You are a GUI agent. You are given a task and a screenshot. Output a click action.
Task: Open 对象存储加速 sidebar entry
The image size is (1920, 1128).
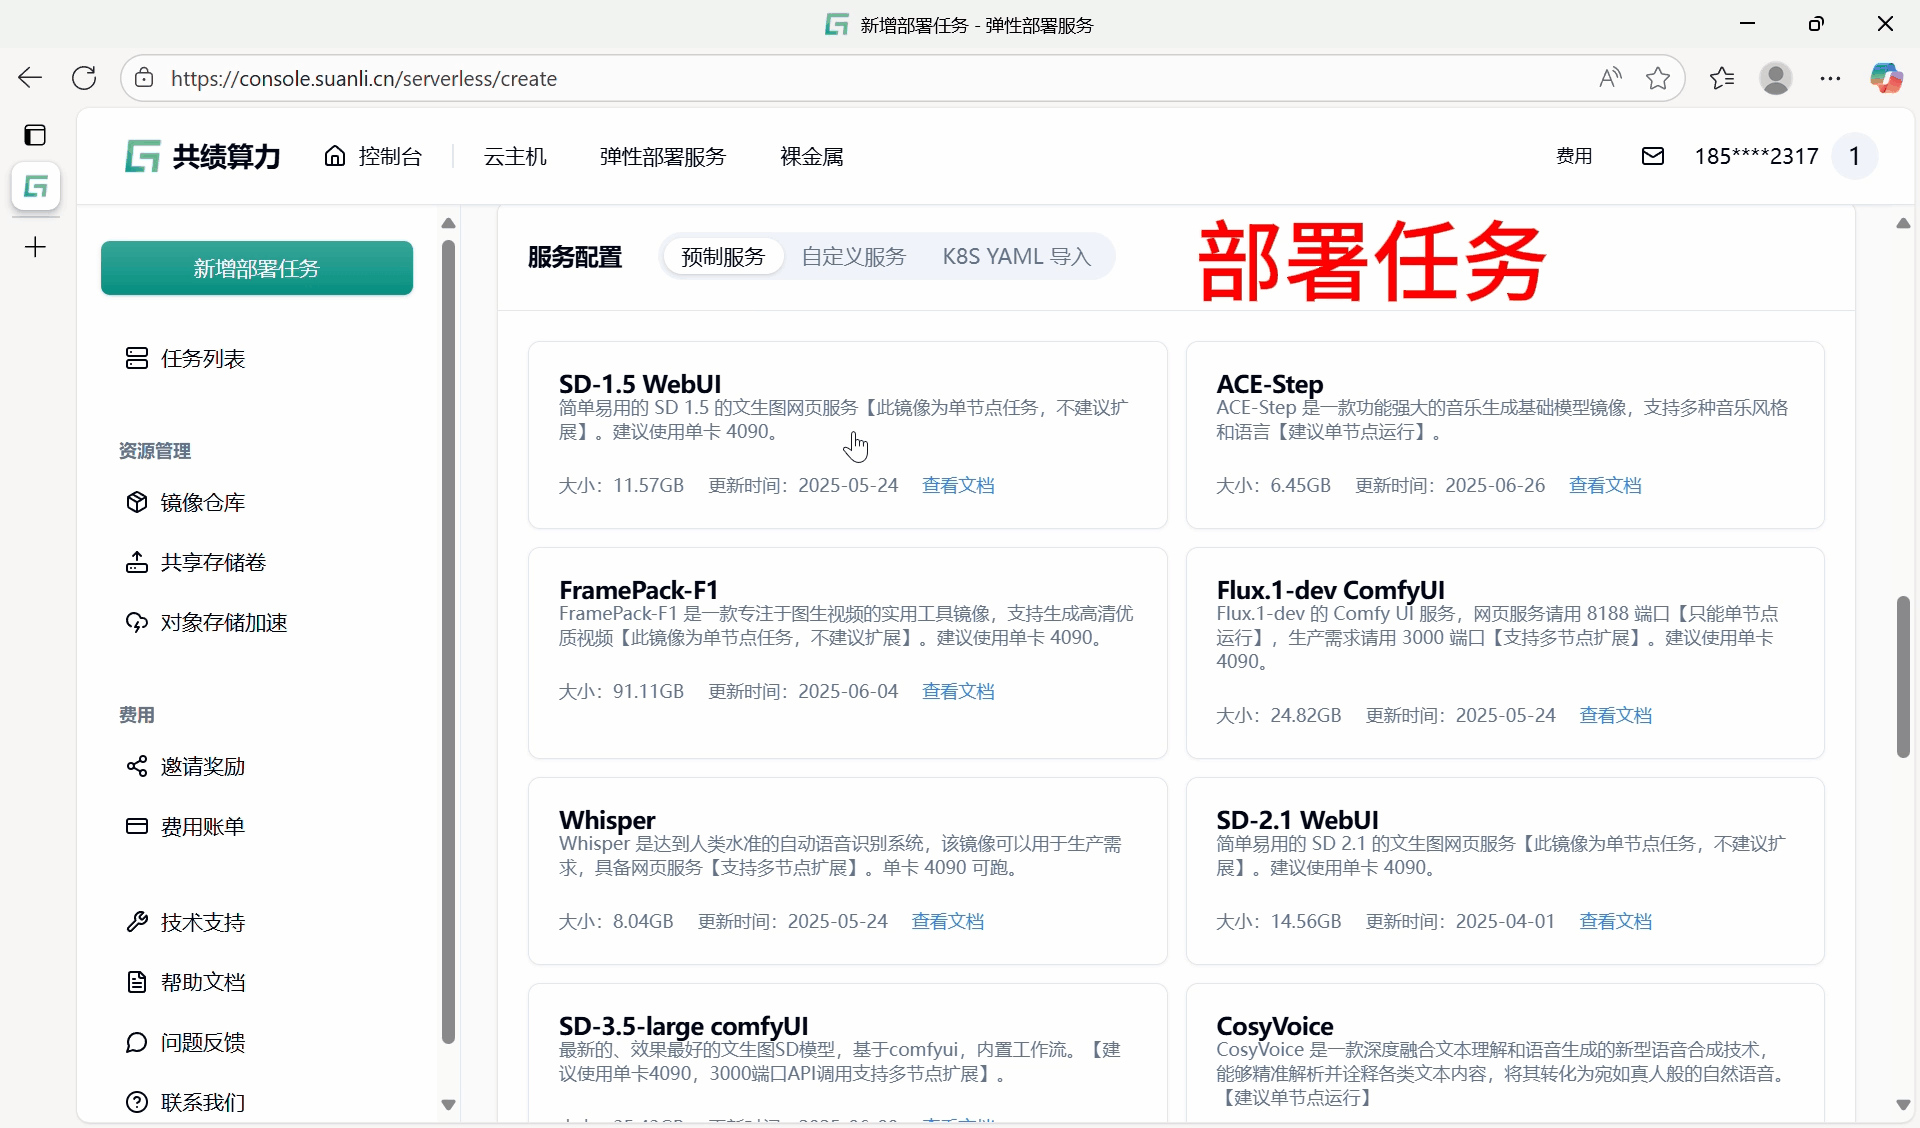click(223, 622)
